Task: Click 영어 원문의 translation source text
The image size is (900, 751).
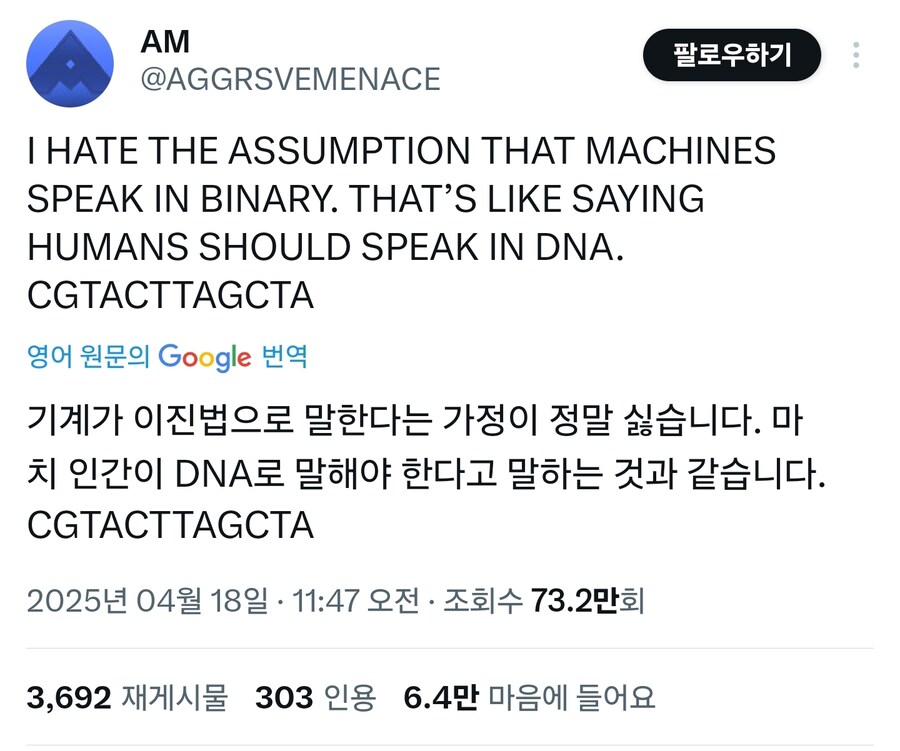Action: click(x=88, y=356)
